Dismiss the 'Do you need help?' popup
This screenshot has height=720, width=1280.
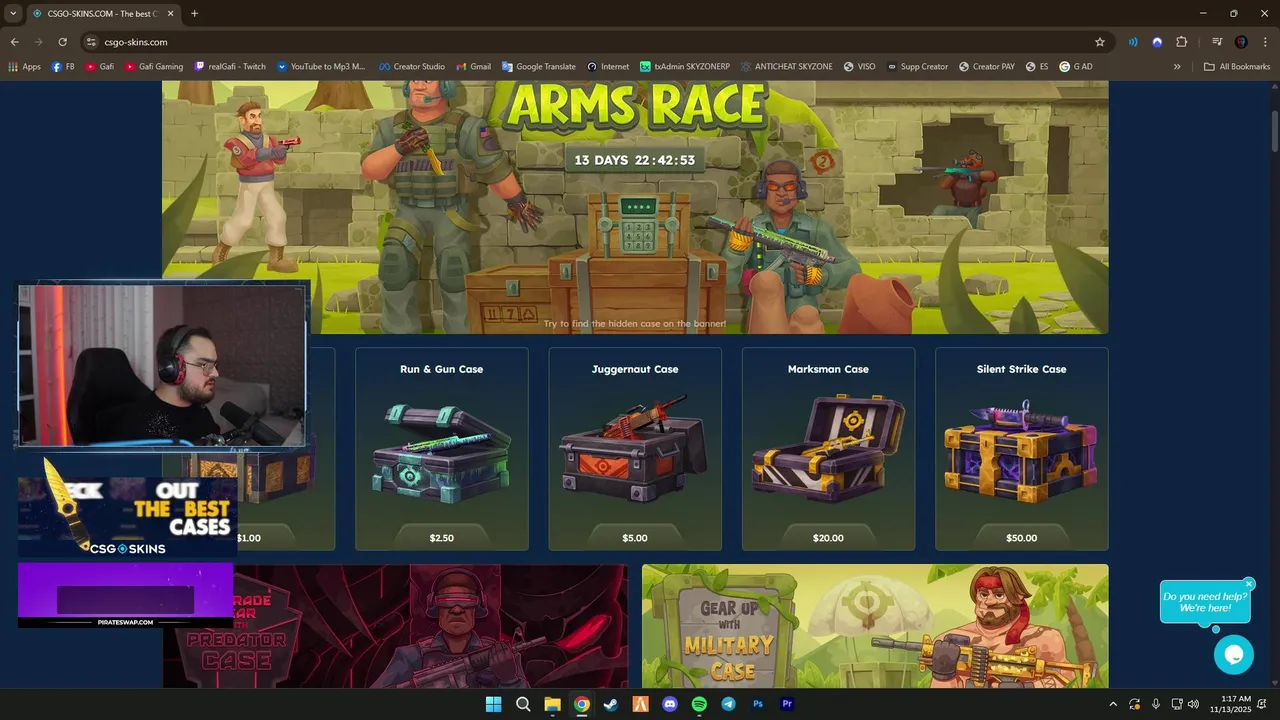[x=1249, y=584]
